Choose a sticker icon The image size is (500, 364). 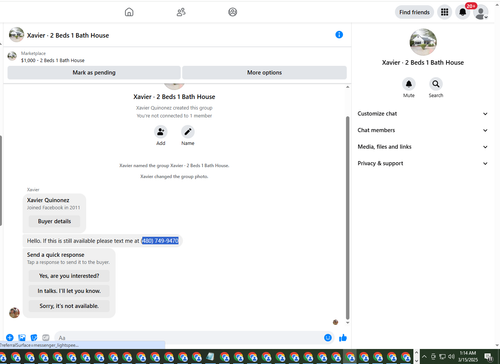click(x=34, y=338)
